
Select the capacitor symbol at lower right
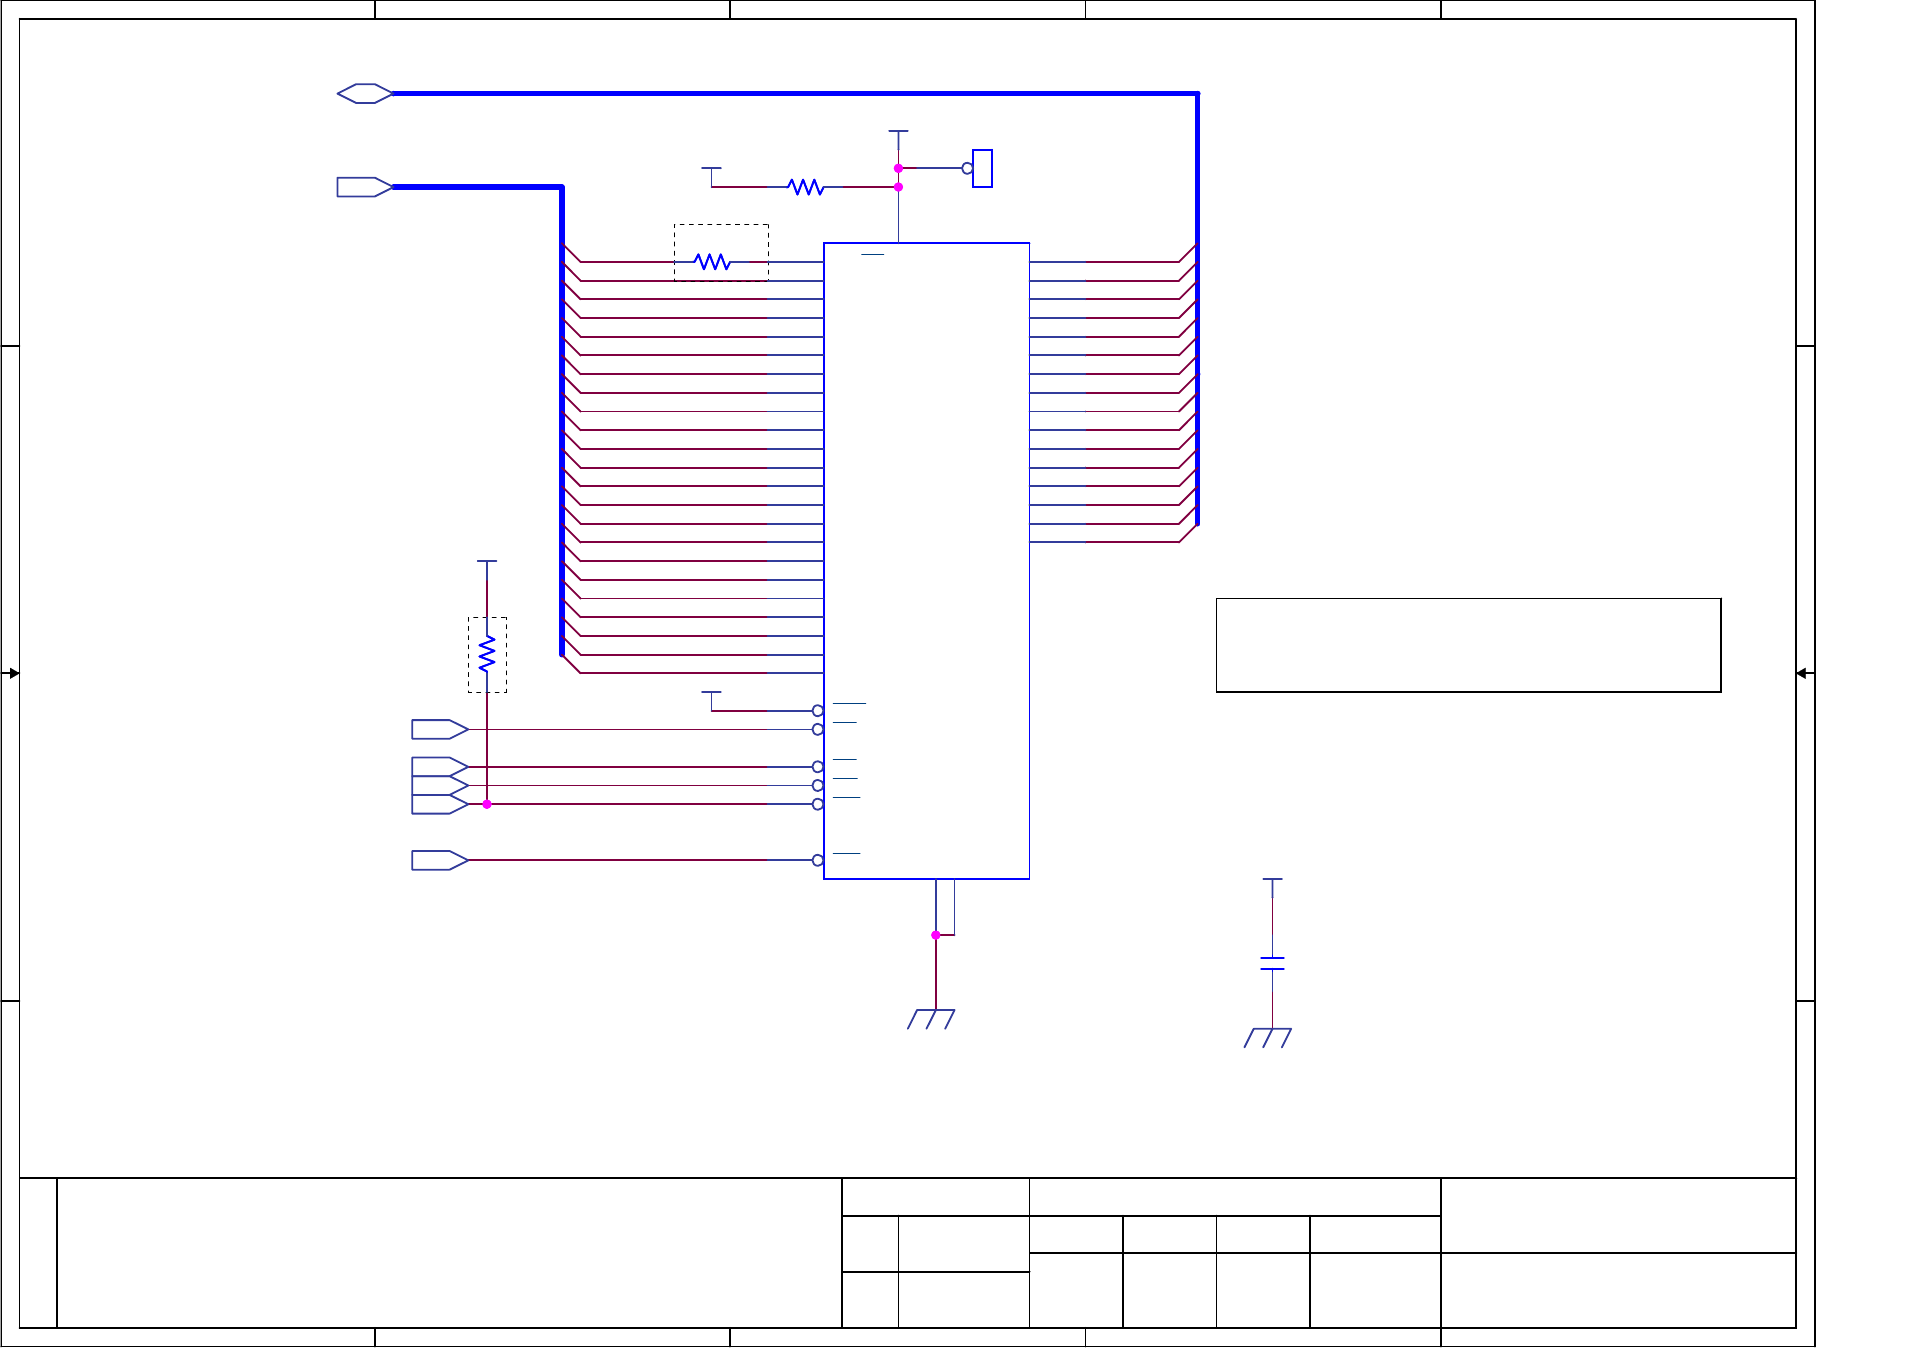[1272, 963]
